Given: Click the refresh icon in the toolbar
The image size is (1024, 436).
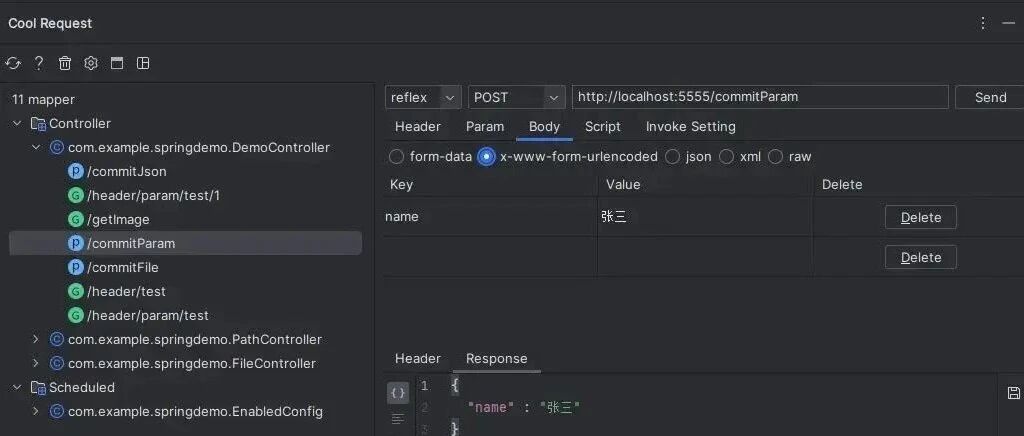Looking at the screenshot, I should 13,63.
